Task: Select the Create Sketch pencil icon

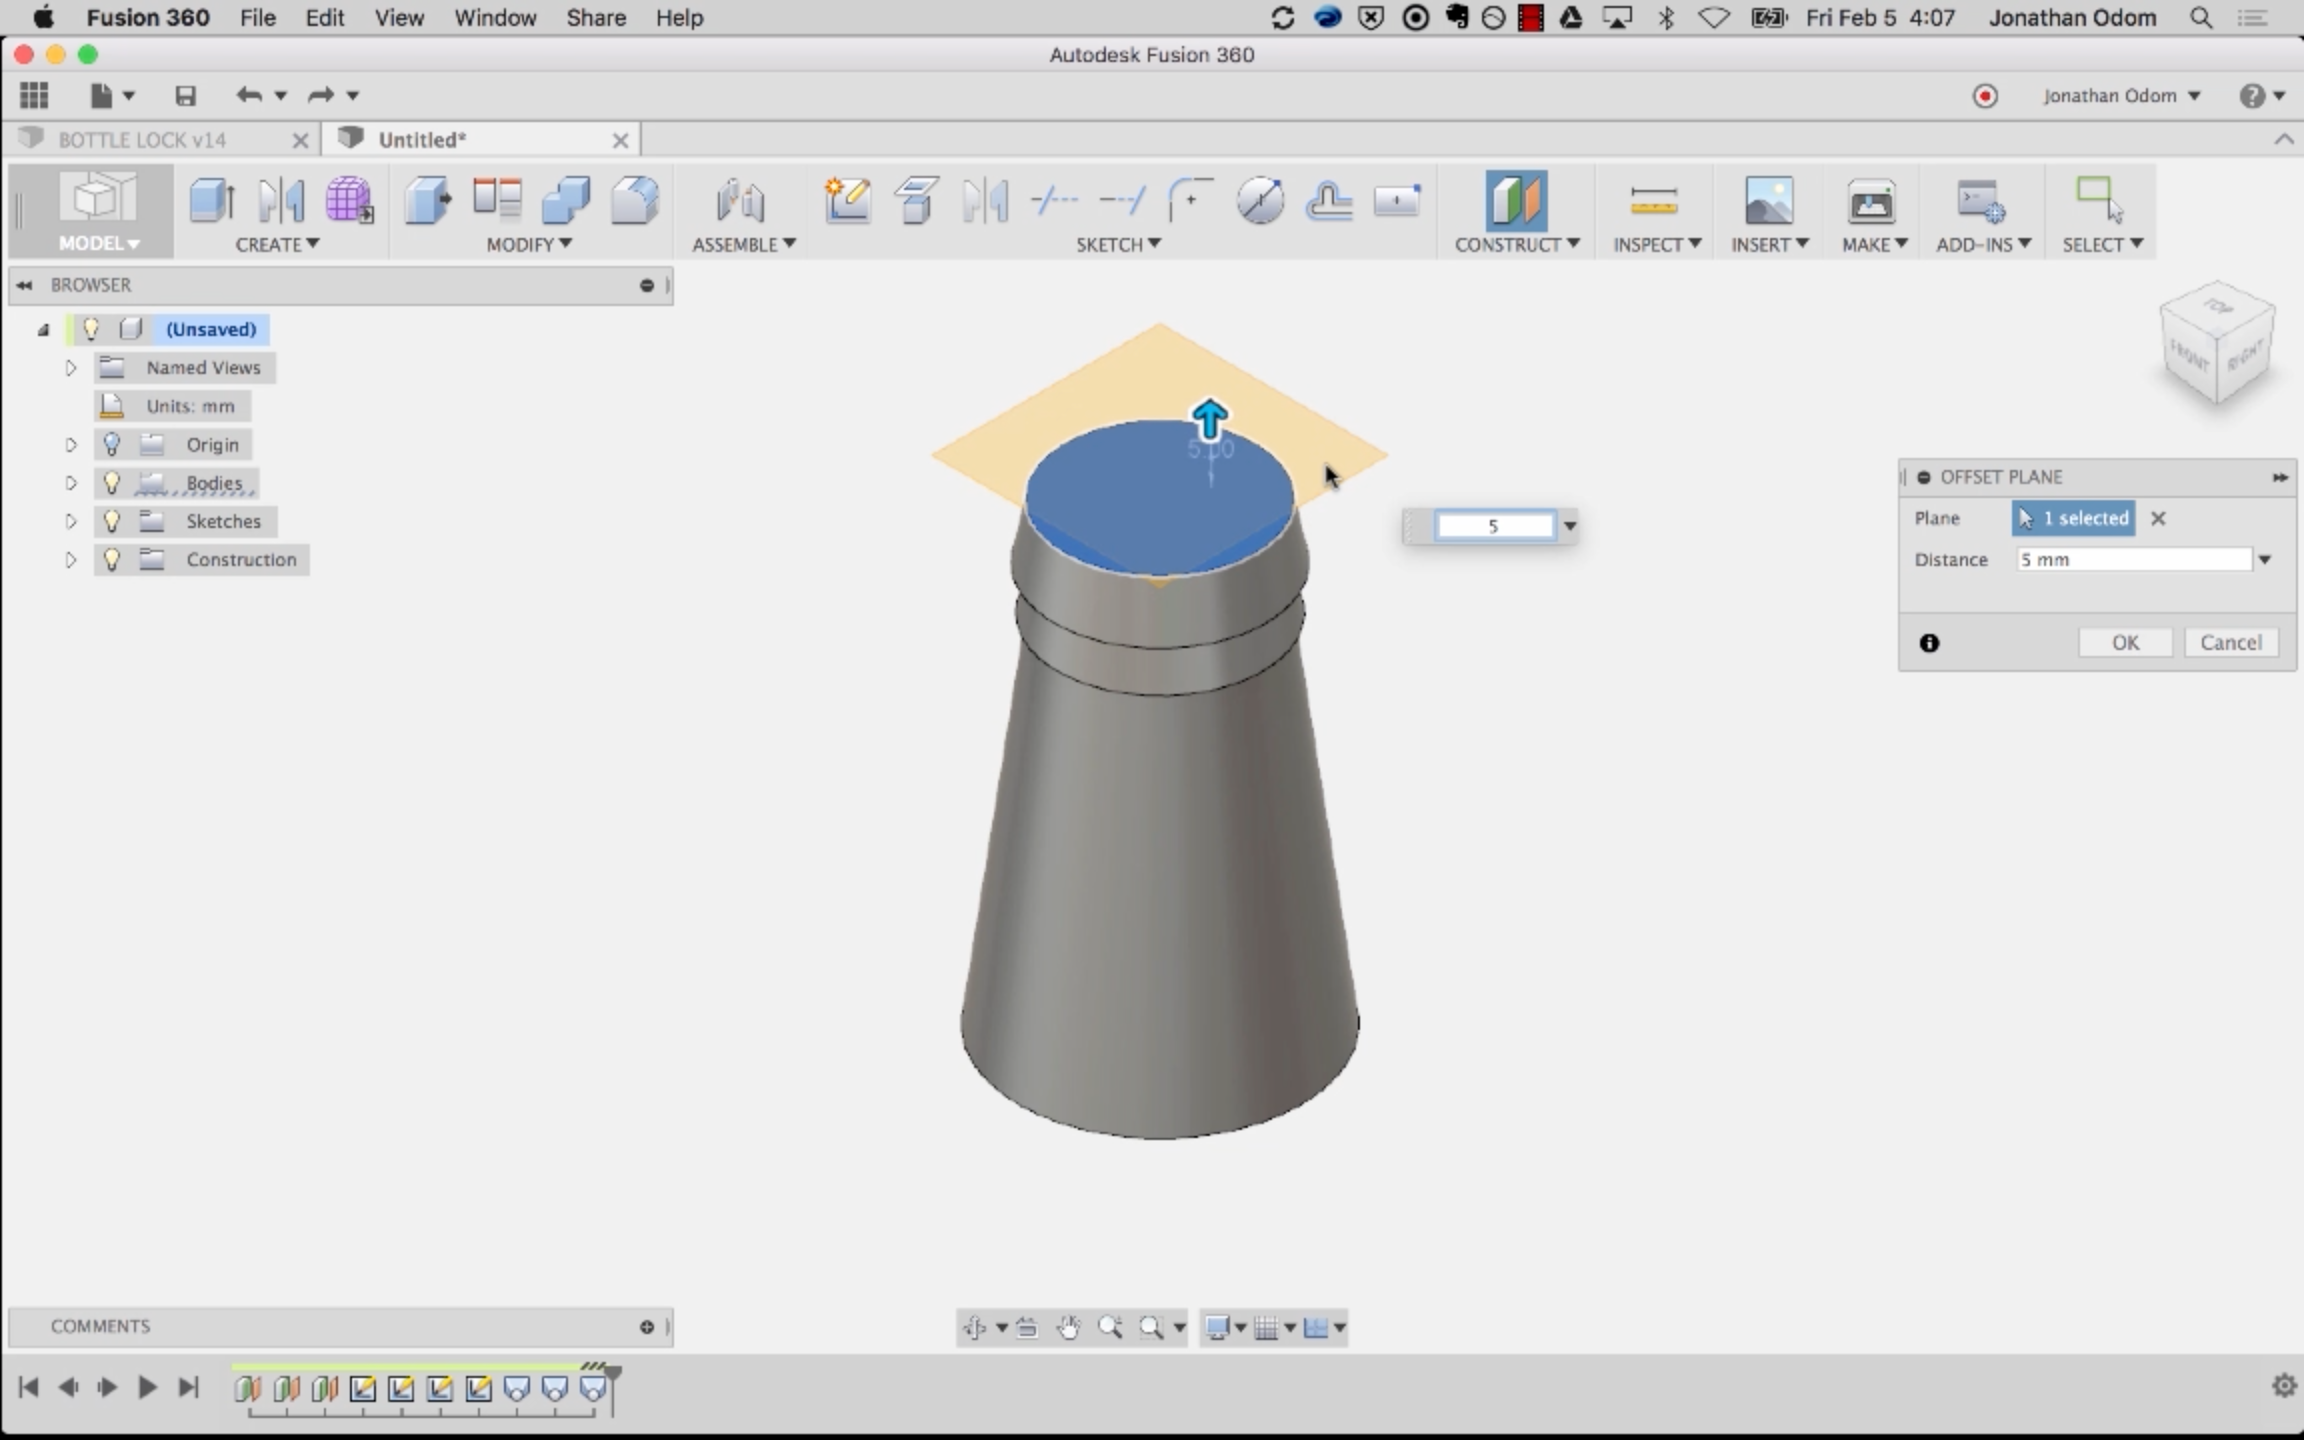Action: tap(847, 200)
